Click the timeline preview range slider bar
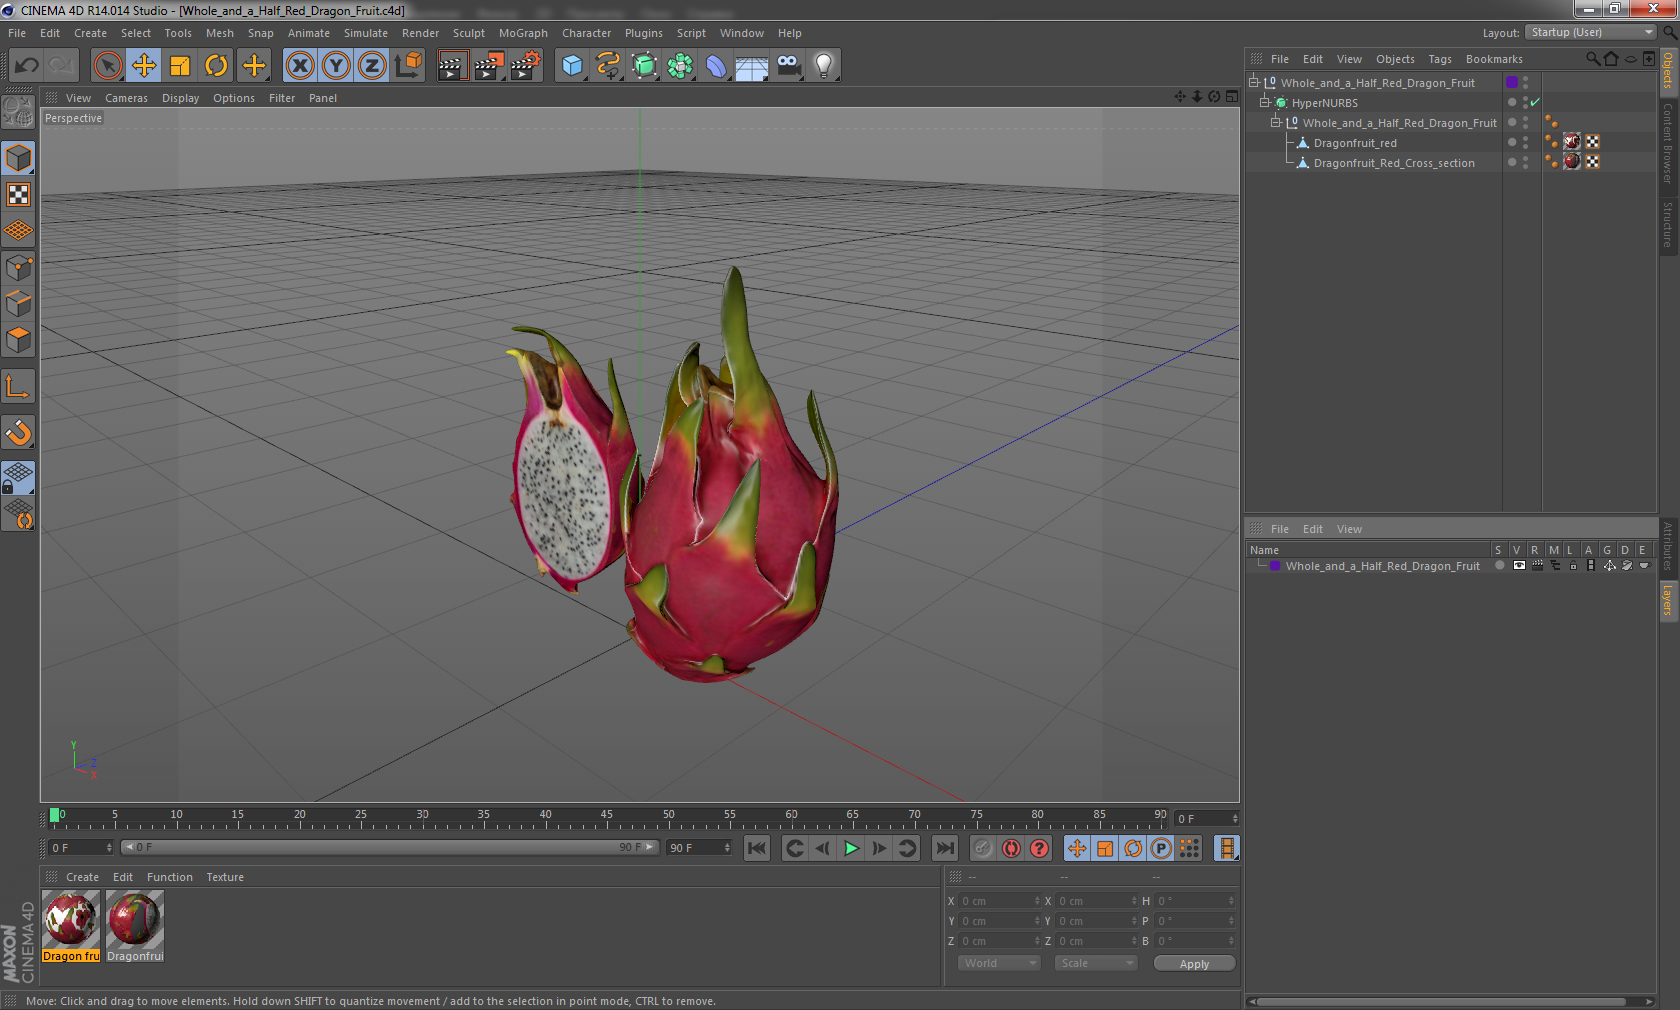The height and width of the screenshot is (1010, 1680). tap(390, 847)
